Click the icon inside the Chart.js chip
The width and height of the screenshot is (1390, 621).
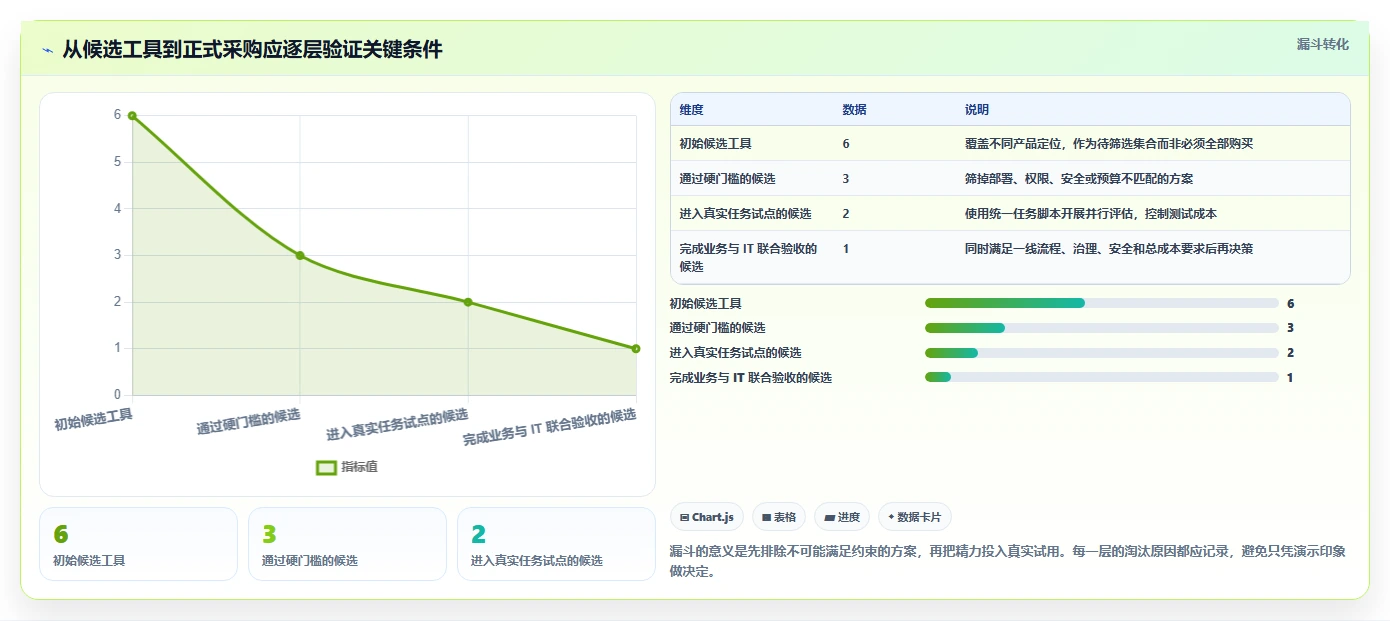(684, 517)
